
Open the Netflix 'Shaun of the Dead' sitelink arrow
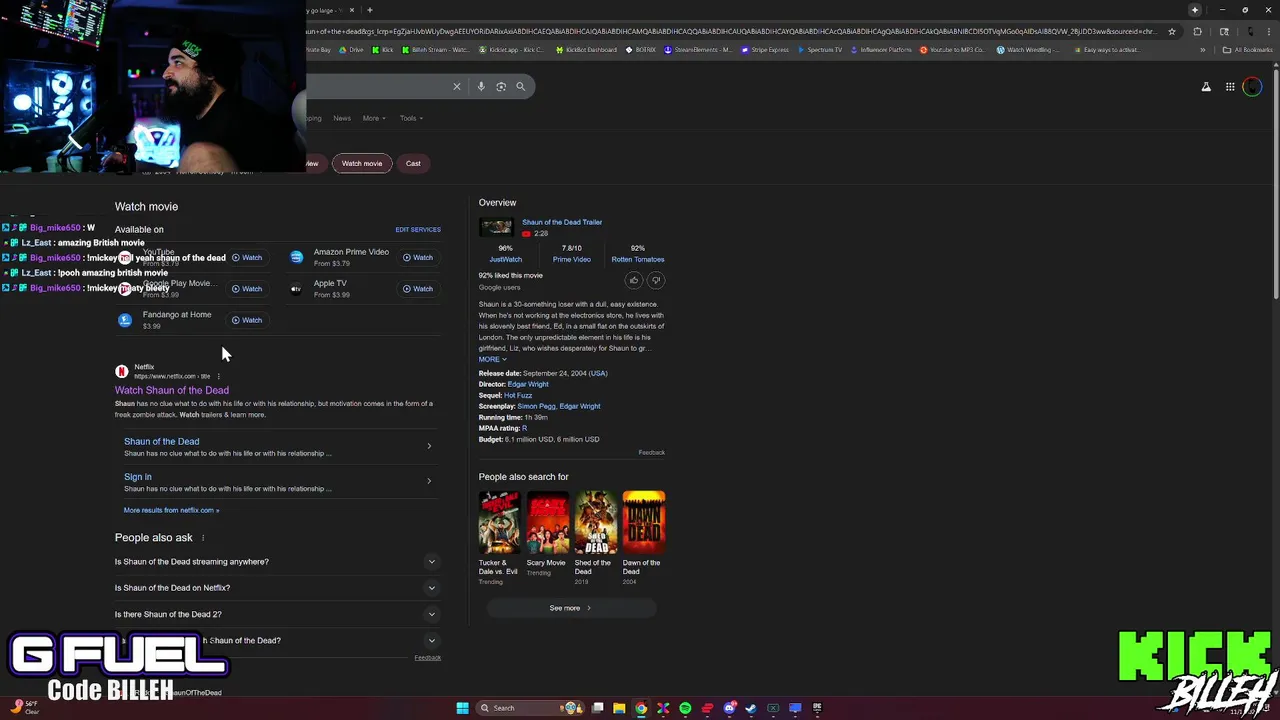(x=429, y=446)
